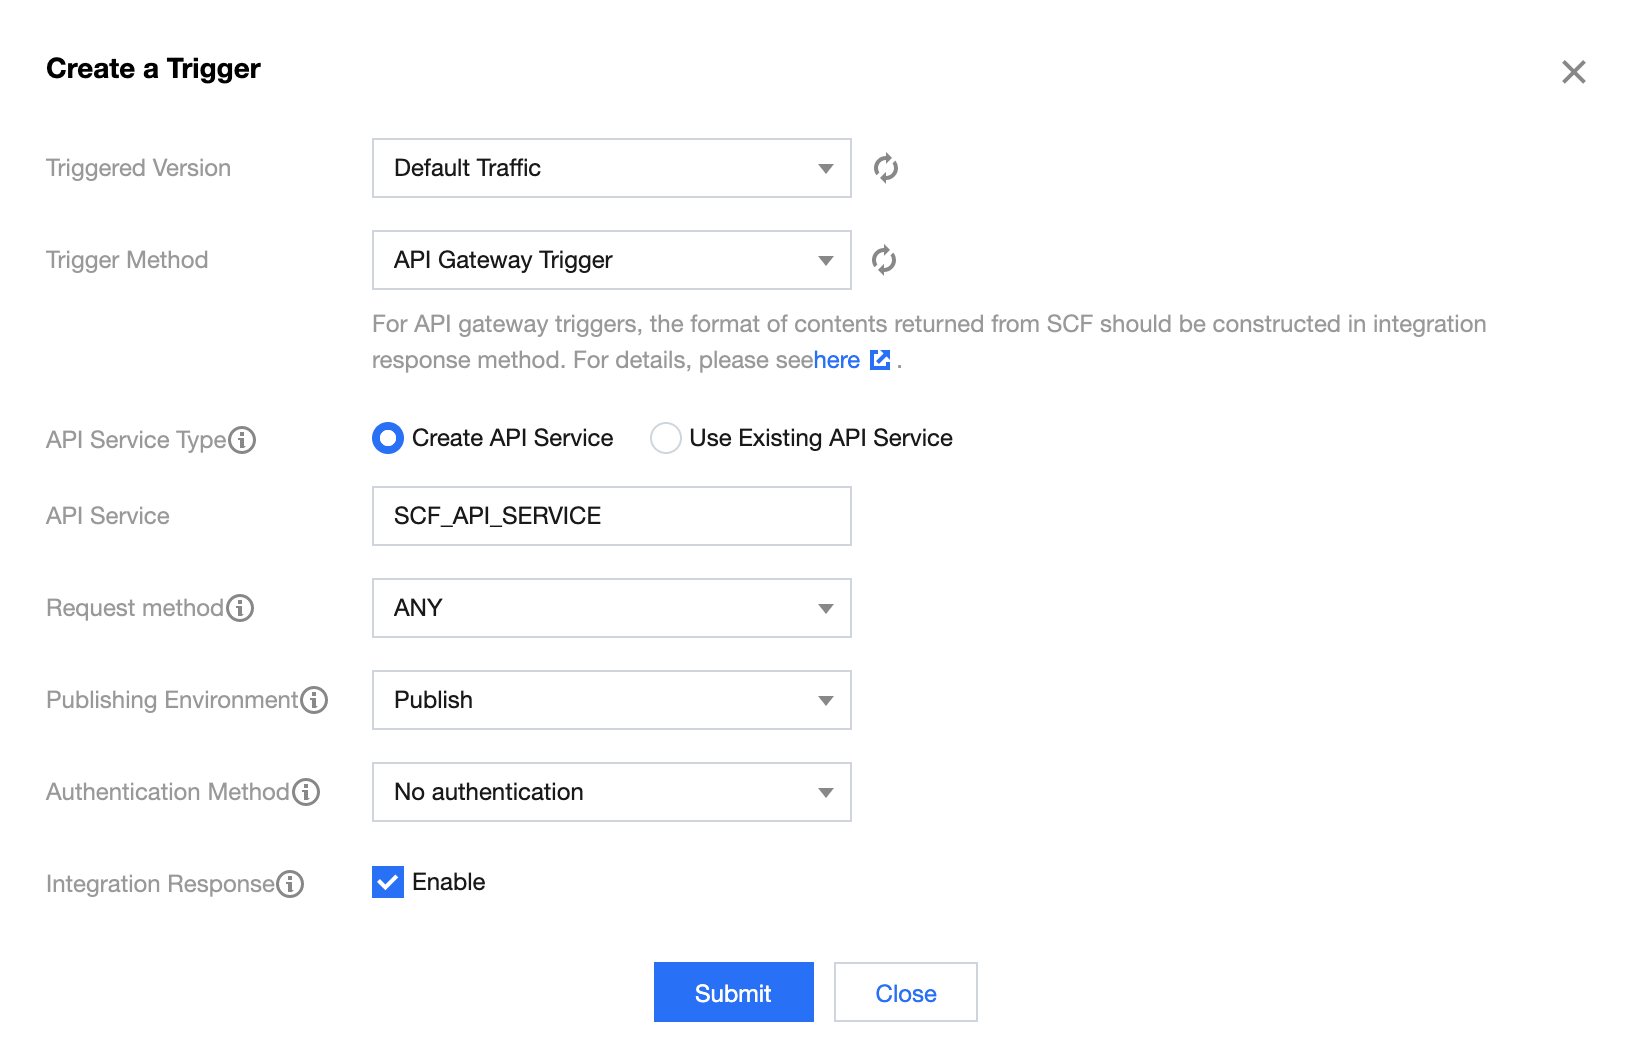
Task: Expand the Trigger Method dropdown
Action: (x=611, y=260)
